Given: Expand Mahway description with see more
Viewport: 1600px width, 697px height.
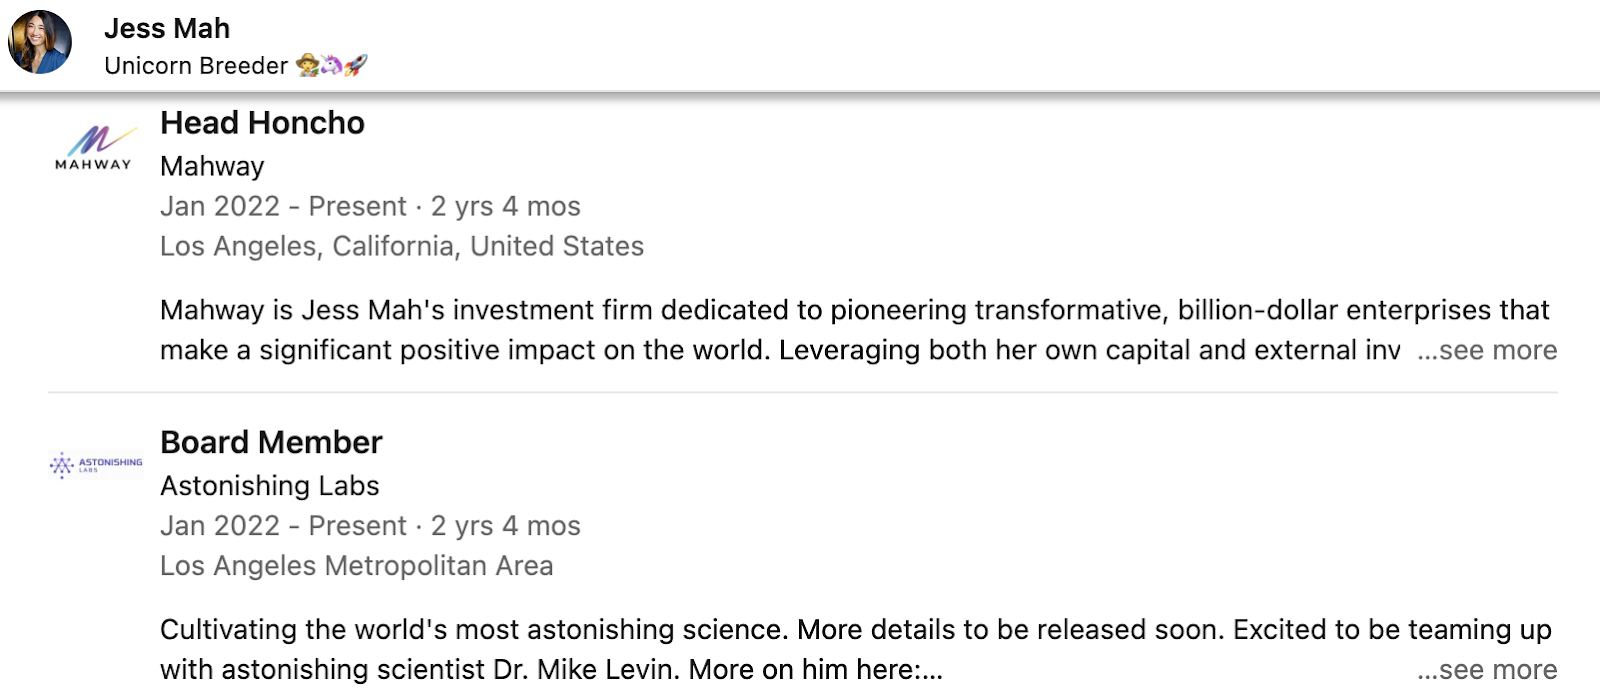Looking at the screenshot, I should click(1487, 350).
